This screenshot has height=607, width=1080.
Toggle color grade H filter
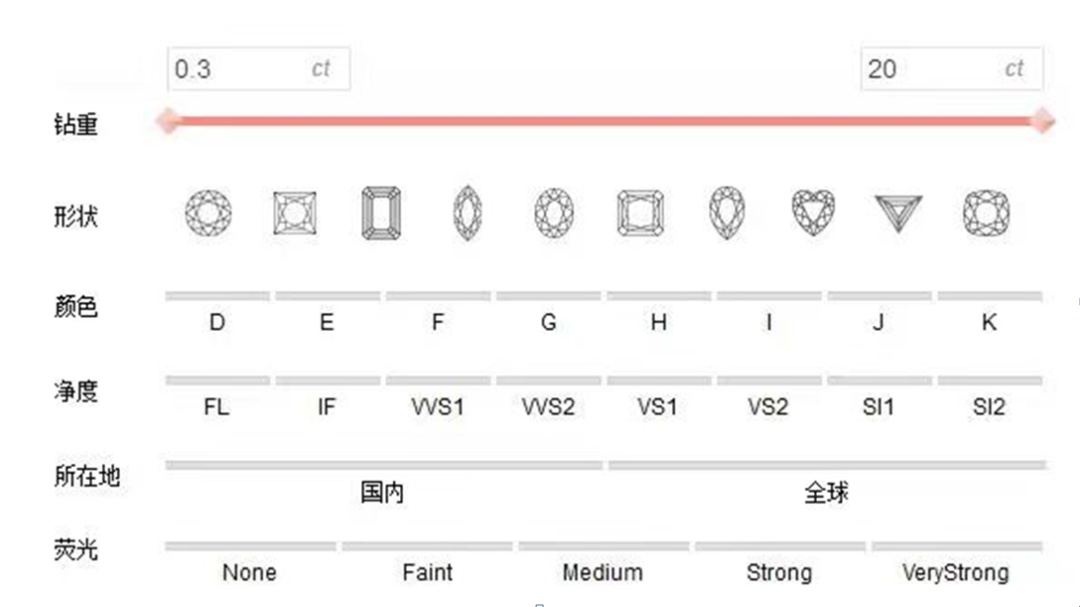coord(658,311)
